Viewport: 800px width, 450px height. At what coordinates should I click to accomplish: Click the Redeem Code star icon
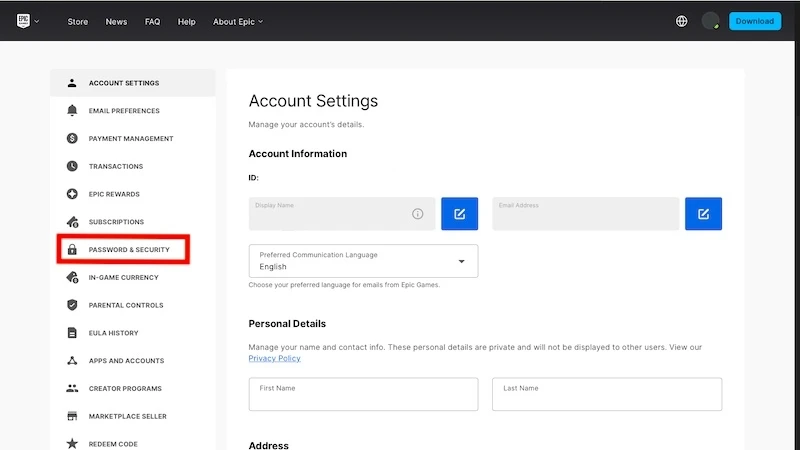click(x=72, y=443)
